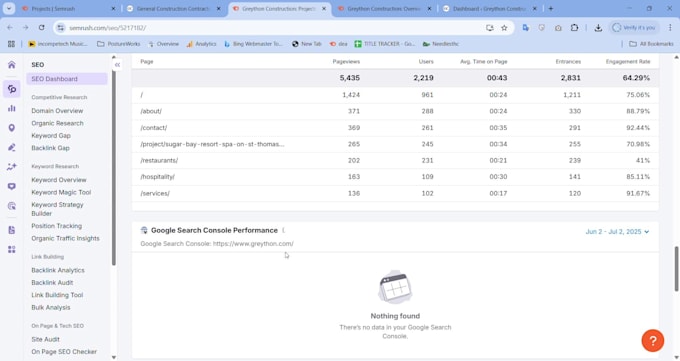This screenshot has height=361, width=680.
Task: Click the info icon beside Google Search Console Performance
Action: (283, 230)
